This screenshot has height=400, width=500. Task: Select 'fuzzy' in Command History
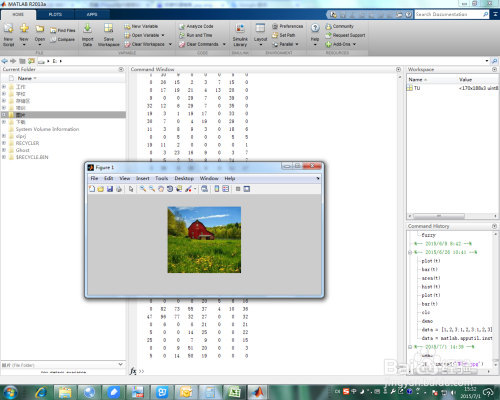428,235
